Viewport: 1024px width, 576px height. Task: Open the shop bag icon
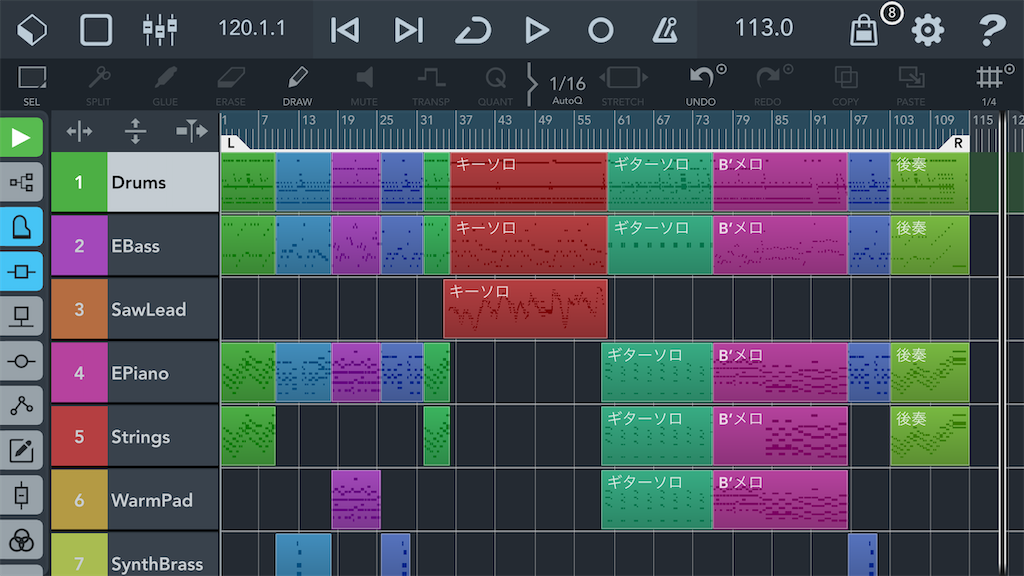click(x=863, y=30)
